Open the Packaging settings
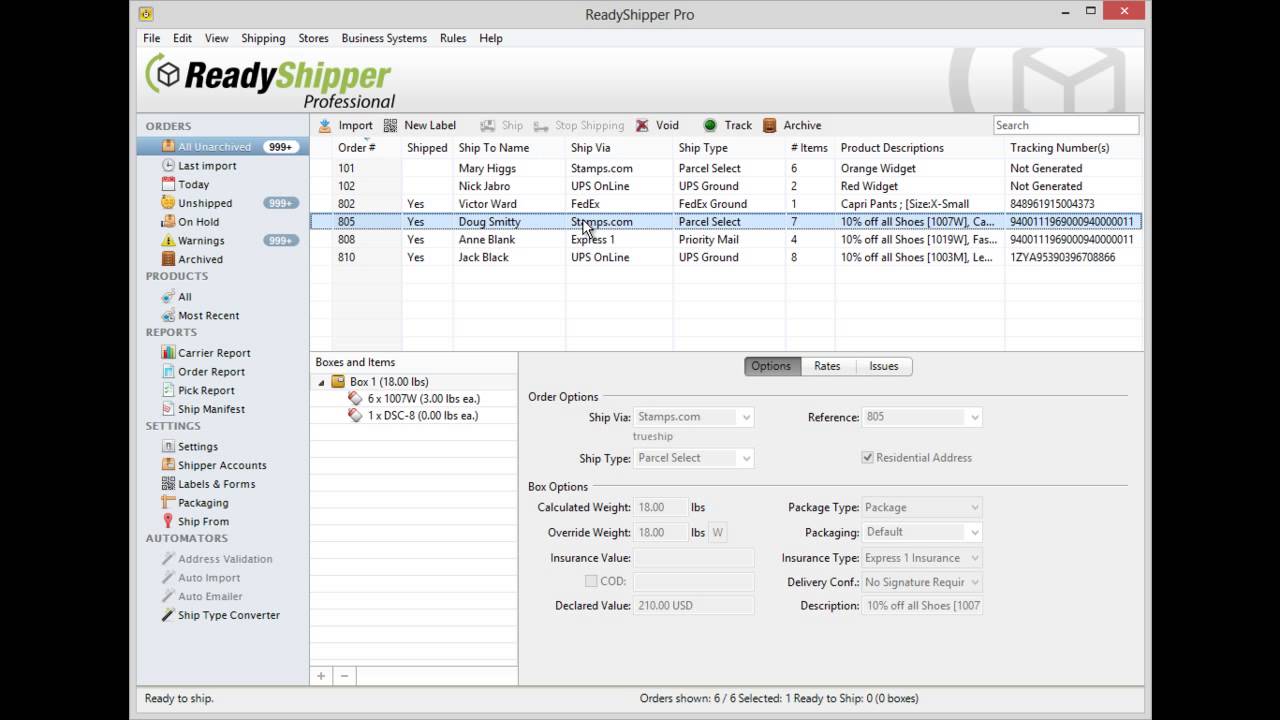1280x720 pixels. (203, 503)
